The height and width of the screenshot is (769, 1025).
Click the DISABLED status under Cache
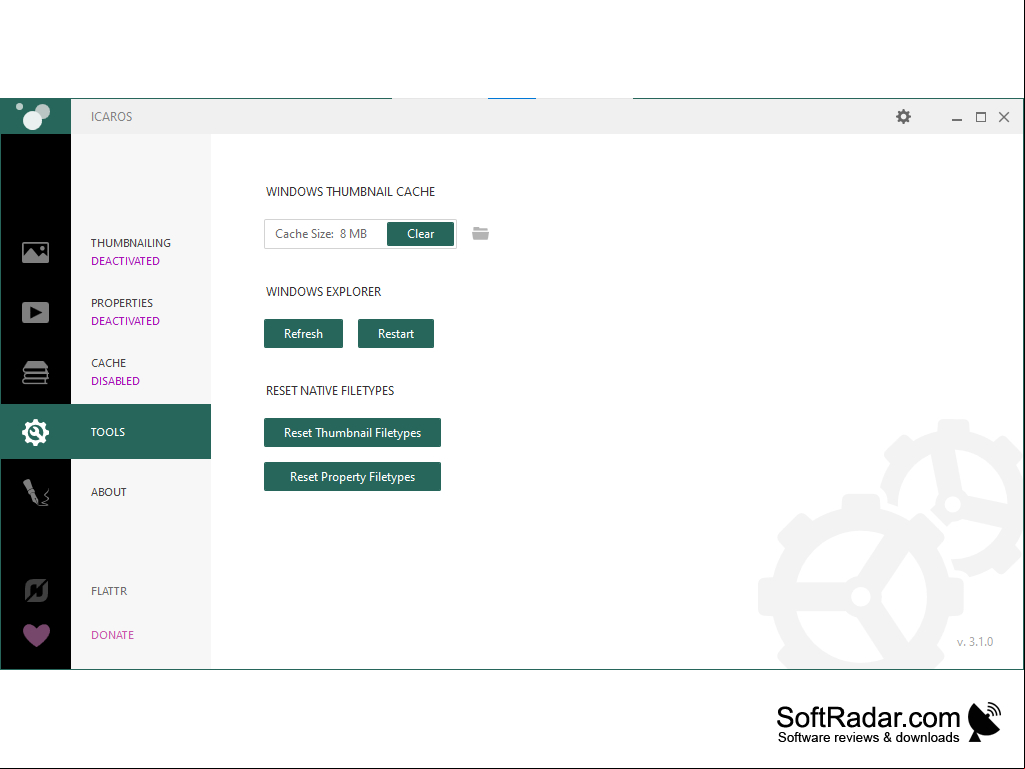(x=115, y=381)
